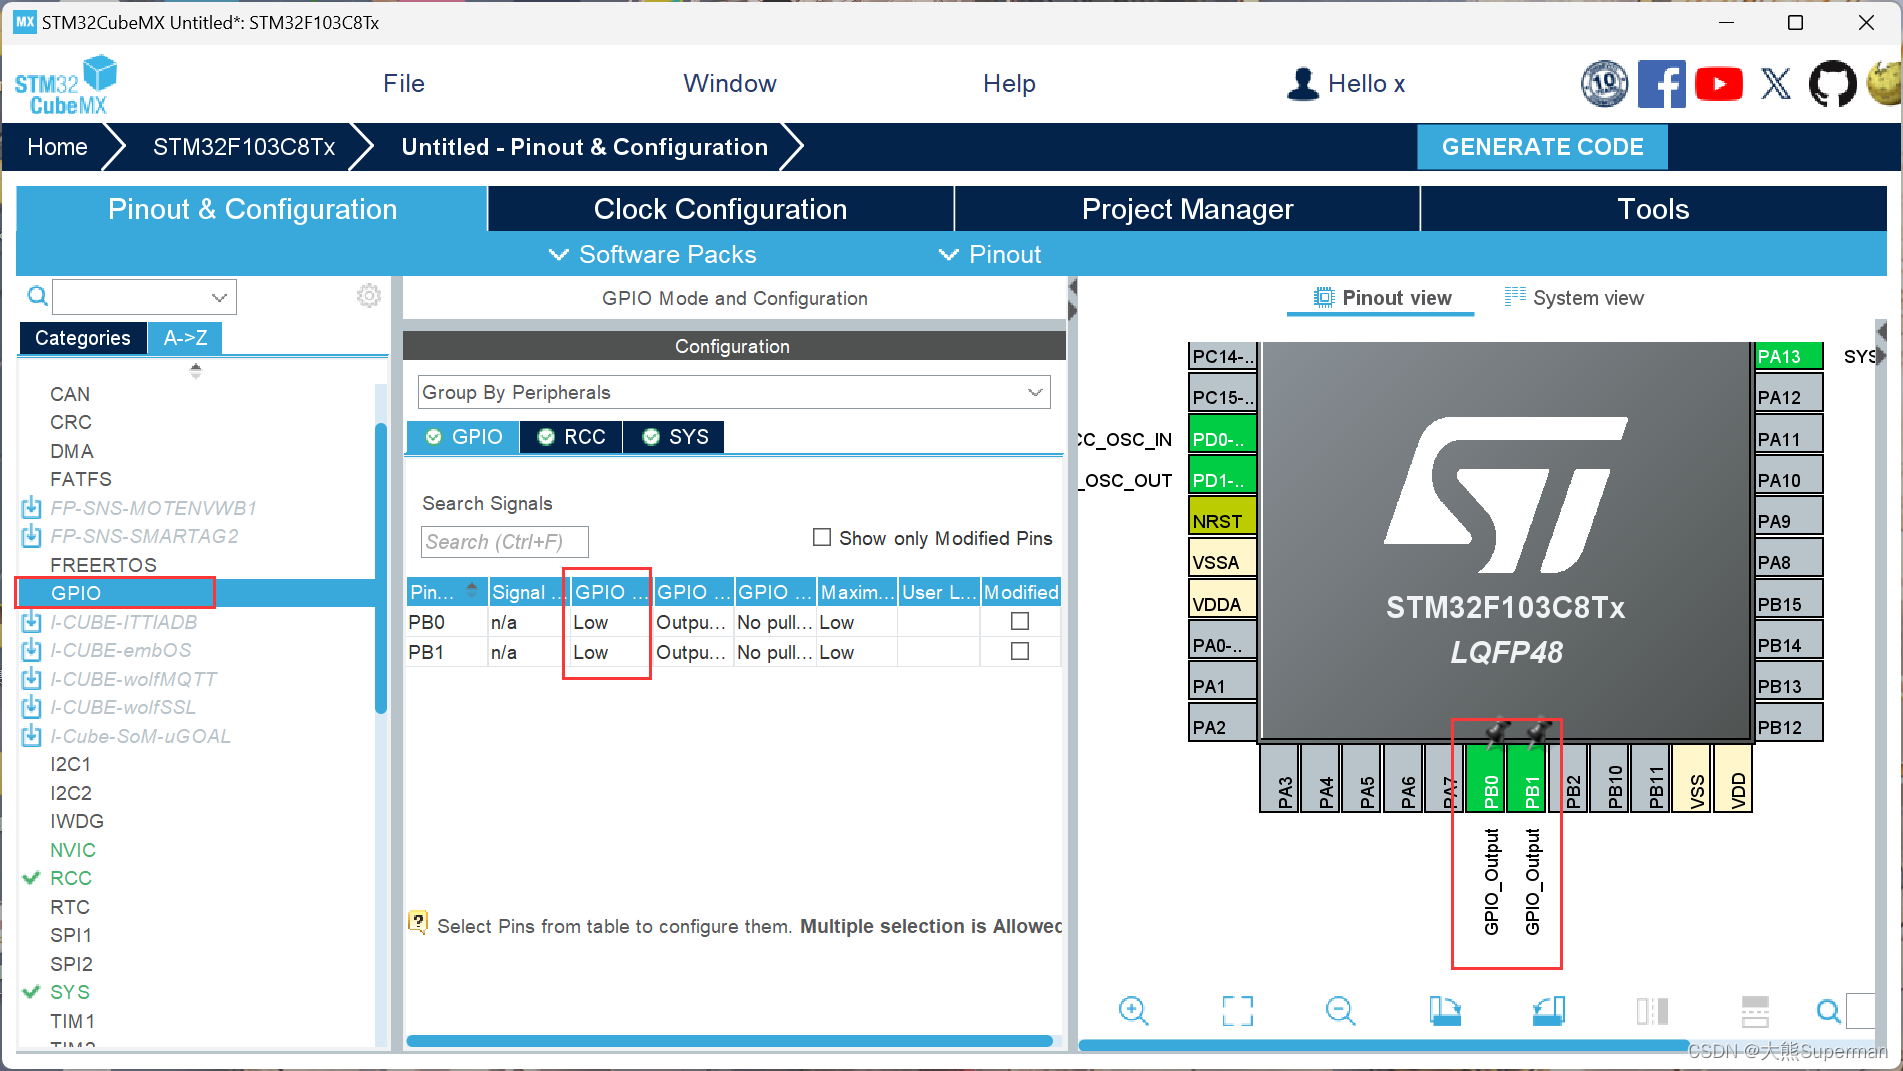Select CAN in the categories list
The image size is (1903, 1071).
tap(70, 394)
